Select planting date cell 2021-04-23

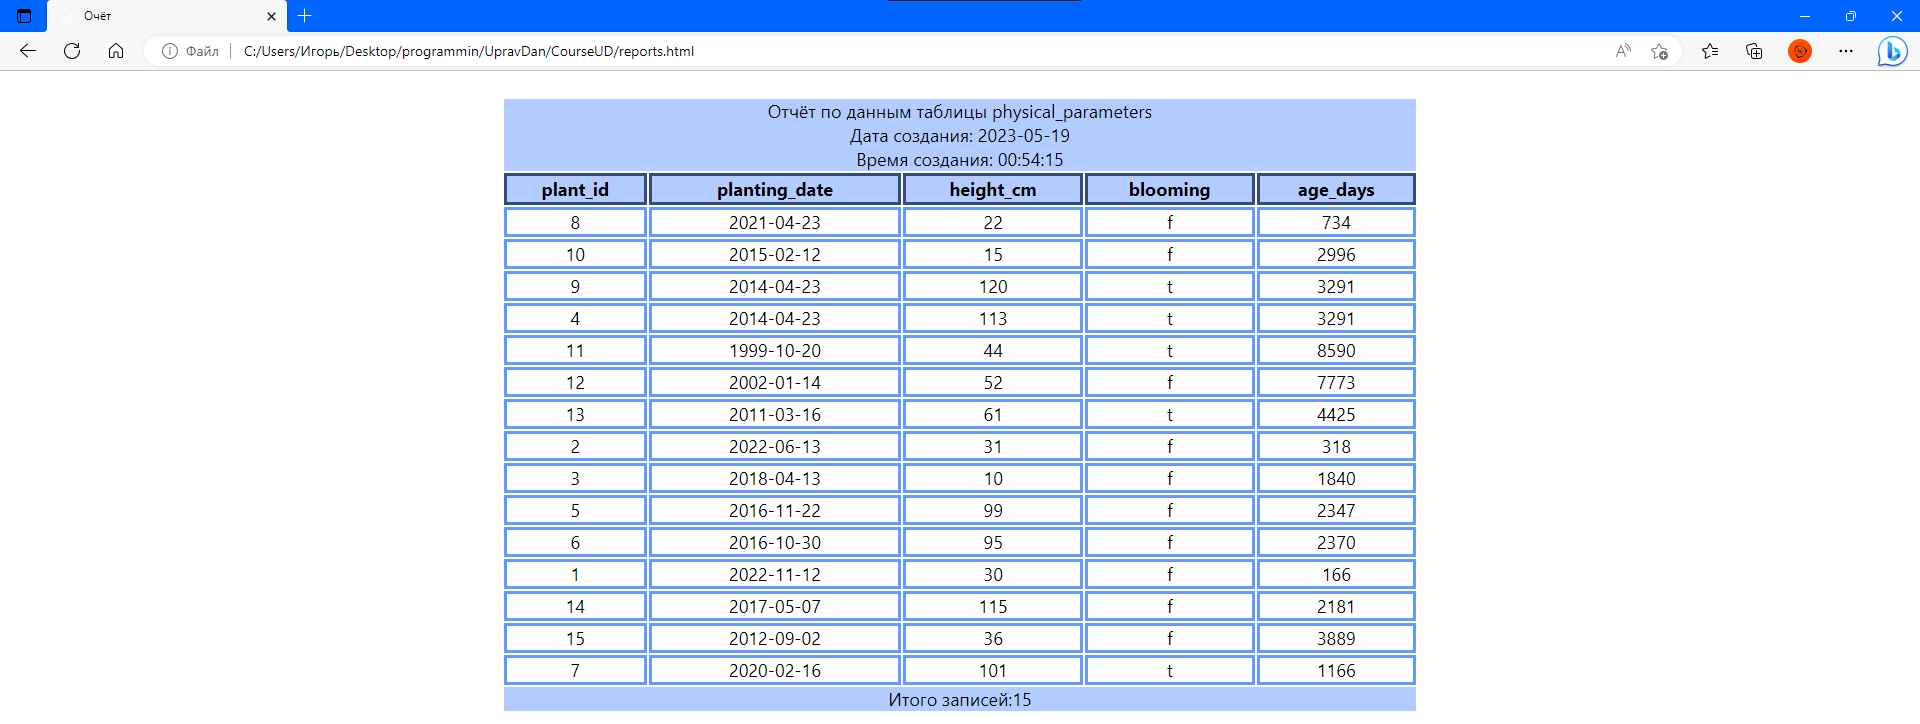pos(775,222)
